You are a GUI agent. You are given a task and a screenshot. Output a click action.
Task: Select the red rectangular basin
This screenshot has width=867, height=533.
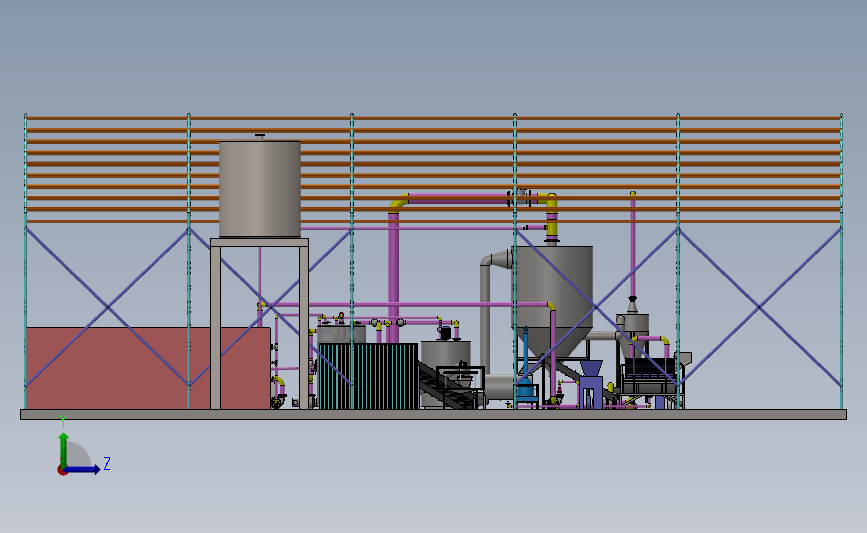[148, 368]
